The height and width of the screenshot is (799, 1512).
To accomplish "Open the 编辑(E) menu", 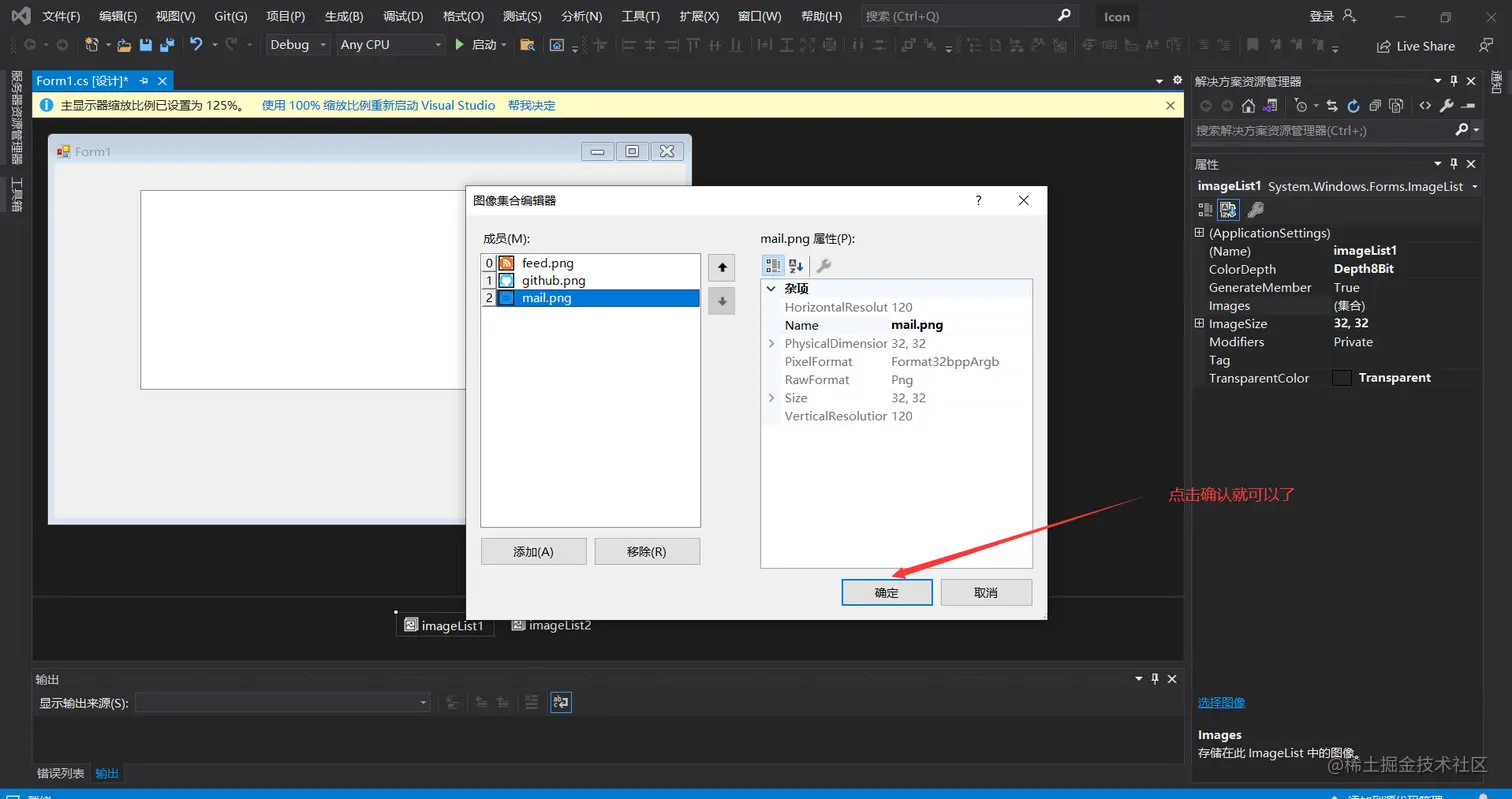I will point(118,17).
